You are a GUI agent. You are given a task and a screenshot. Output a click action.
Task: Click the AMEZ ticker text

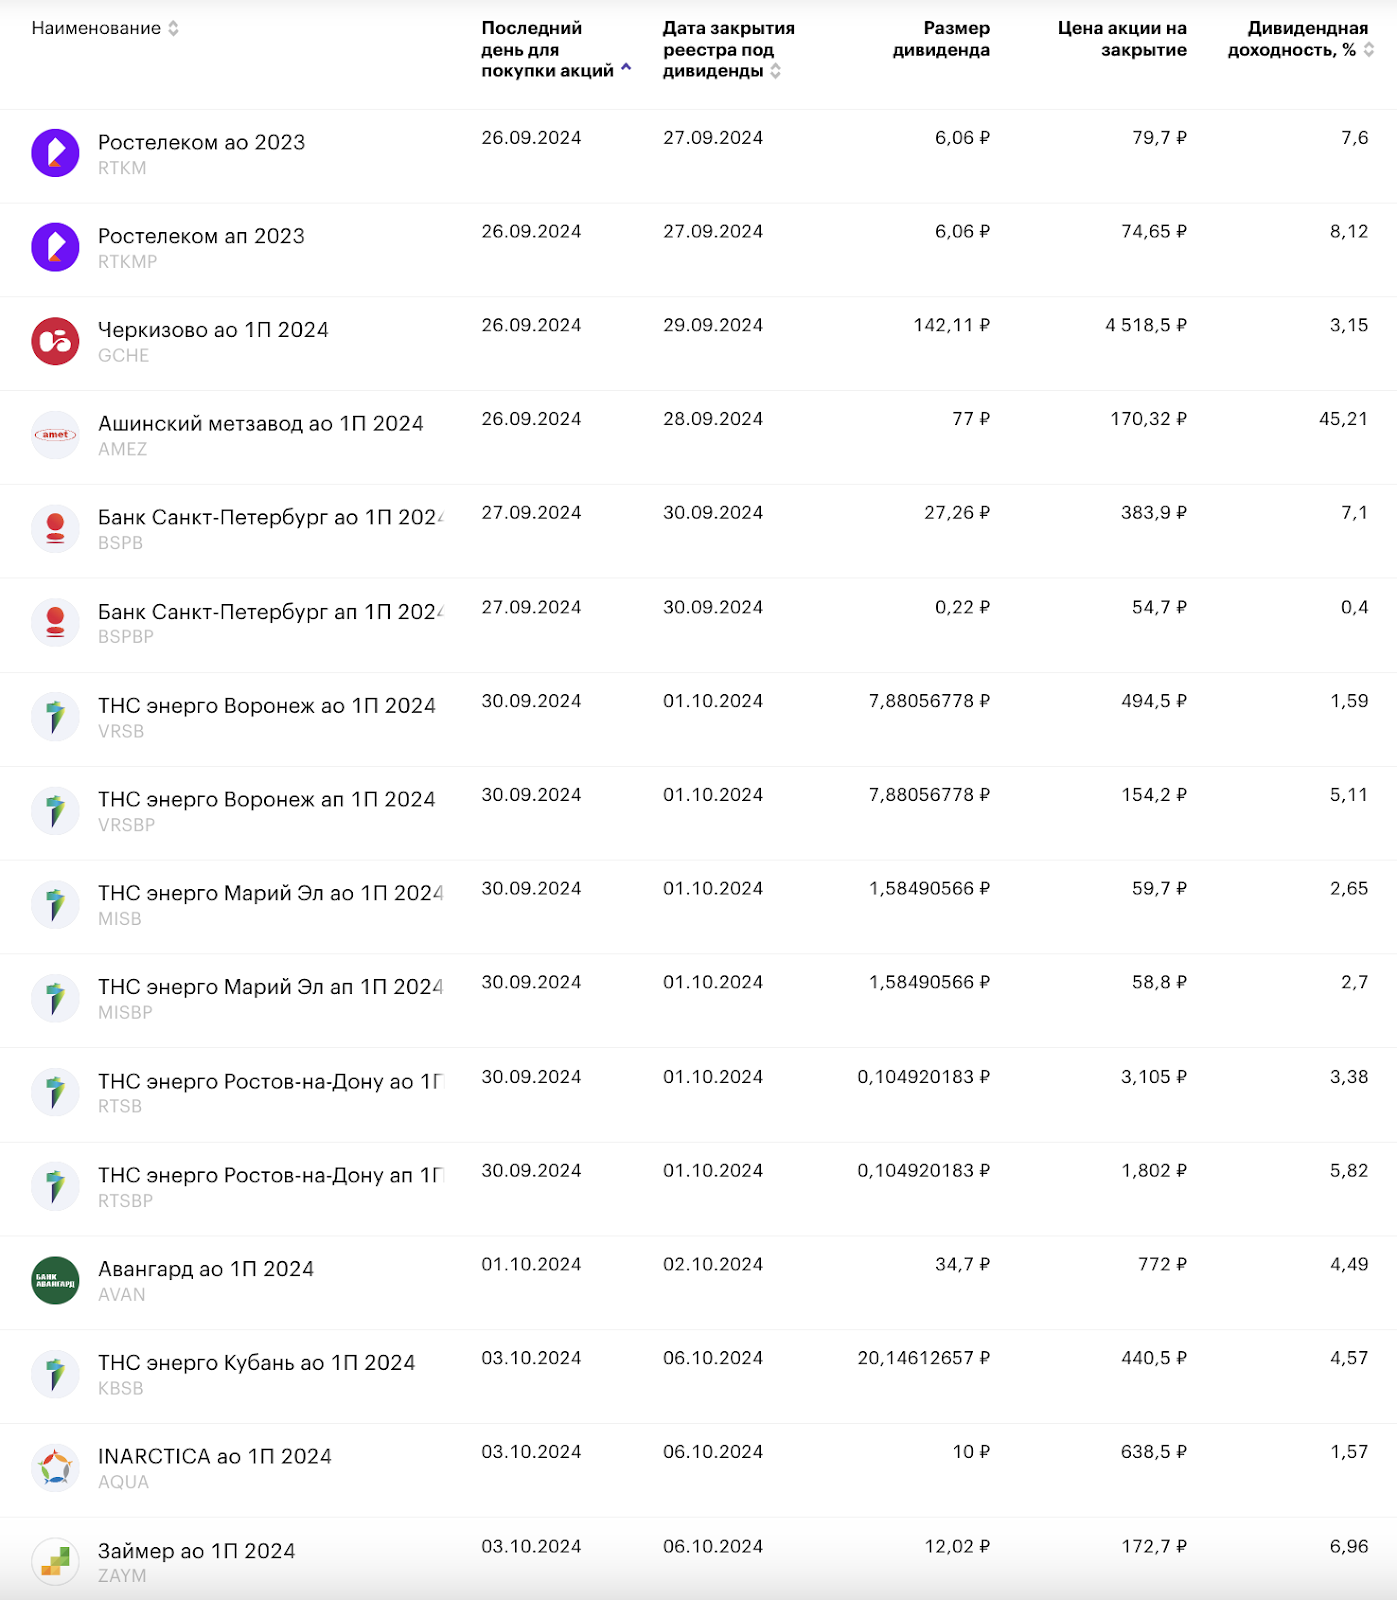pyautogui.click(x=123, y=450)
